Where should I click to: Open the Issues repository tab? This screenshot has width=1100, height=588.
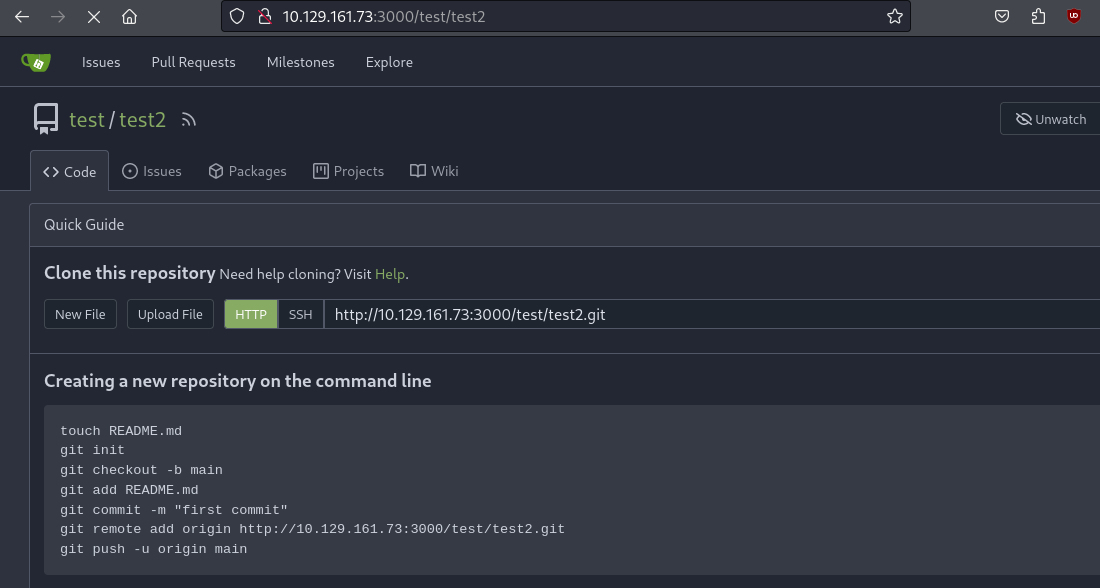click(x=152, y=171)
